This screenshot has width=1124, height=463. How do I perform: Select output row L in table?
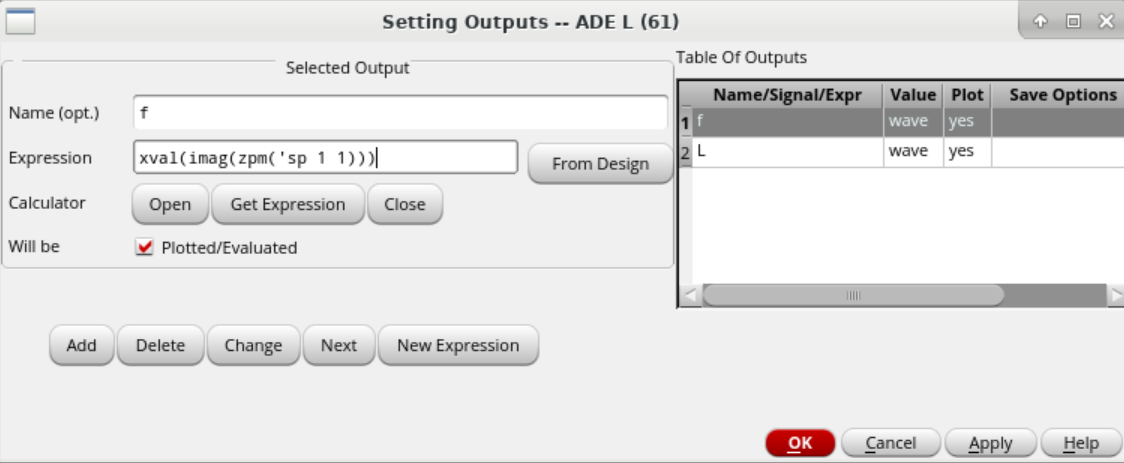coord(786,152)
